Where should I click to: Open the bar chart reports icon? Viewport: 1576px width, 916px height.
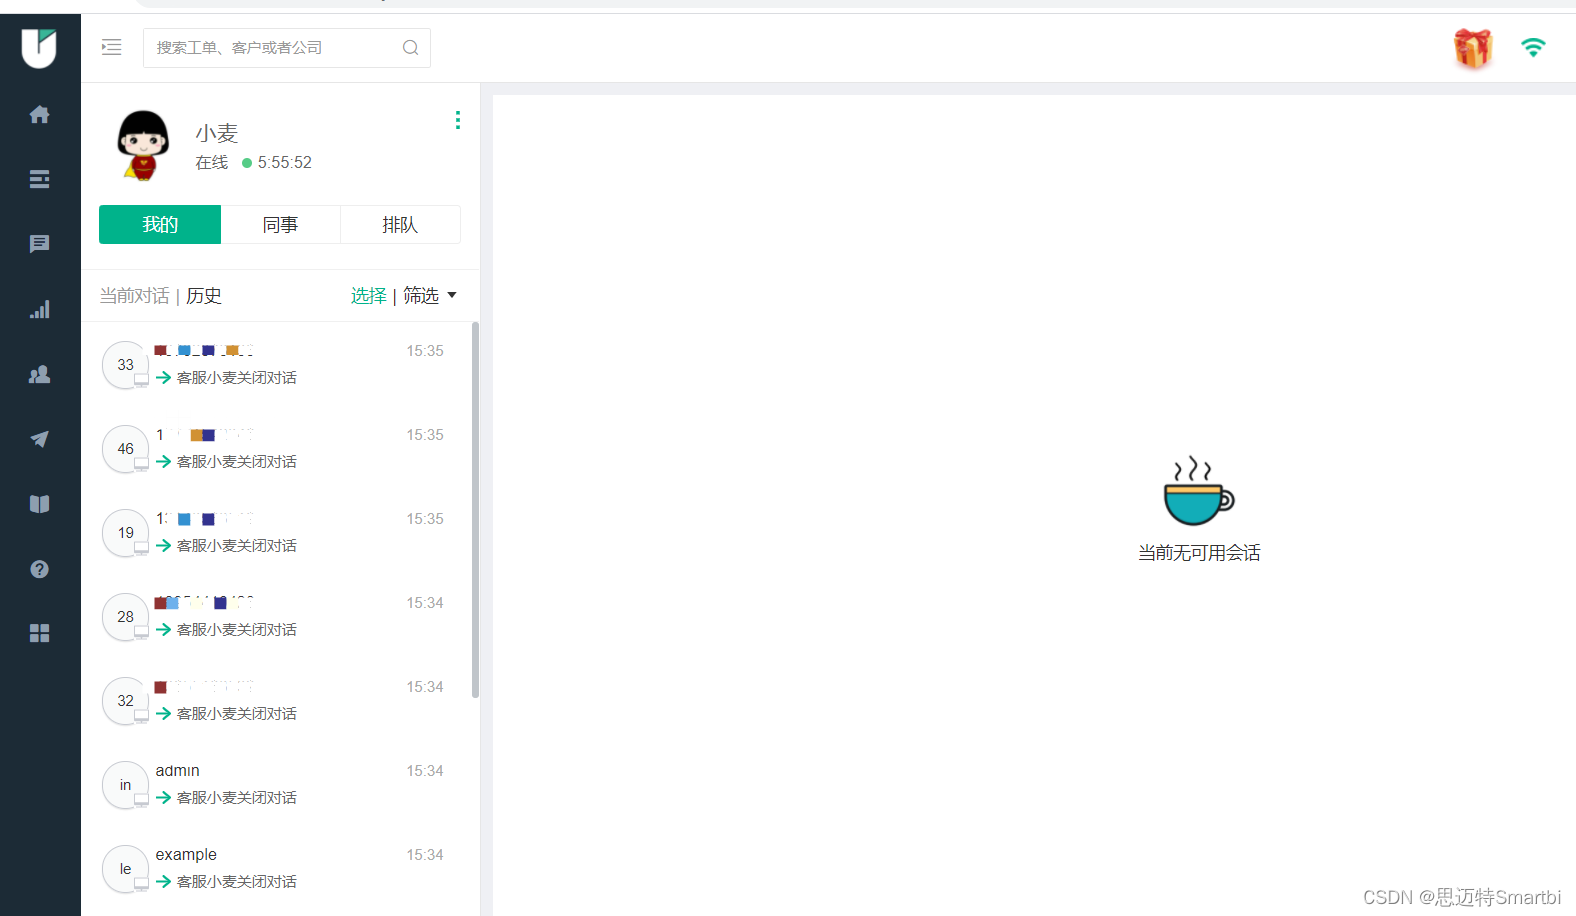click(x=40, y=309)
